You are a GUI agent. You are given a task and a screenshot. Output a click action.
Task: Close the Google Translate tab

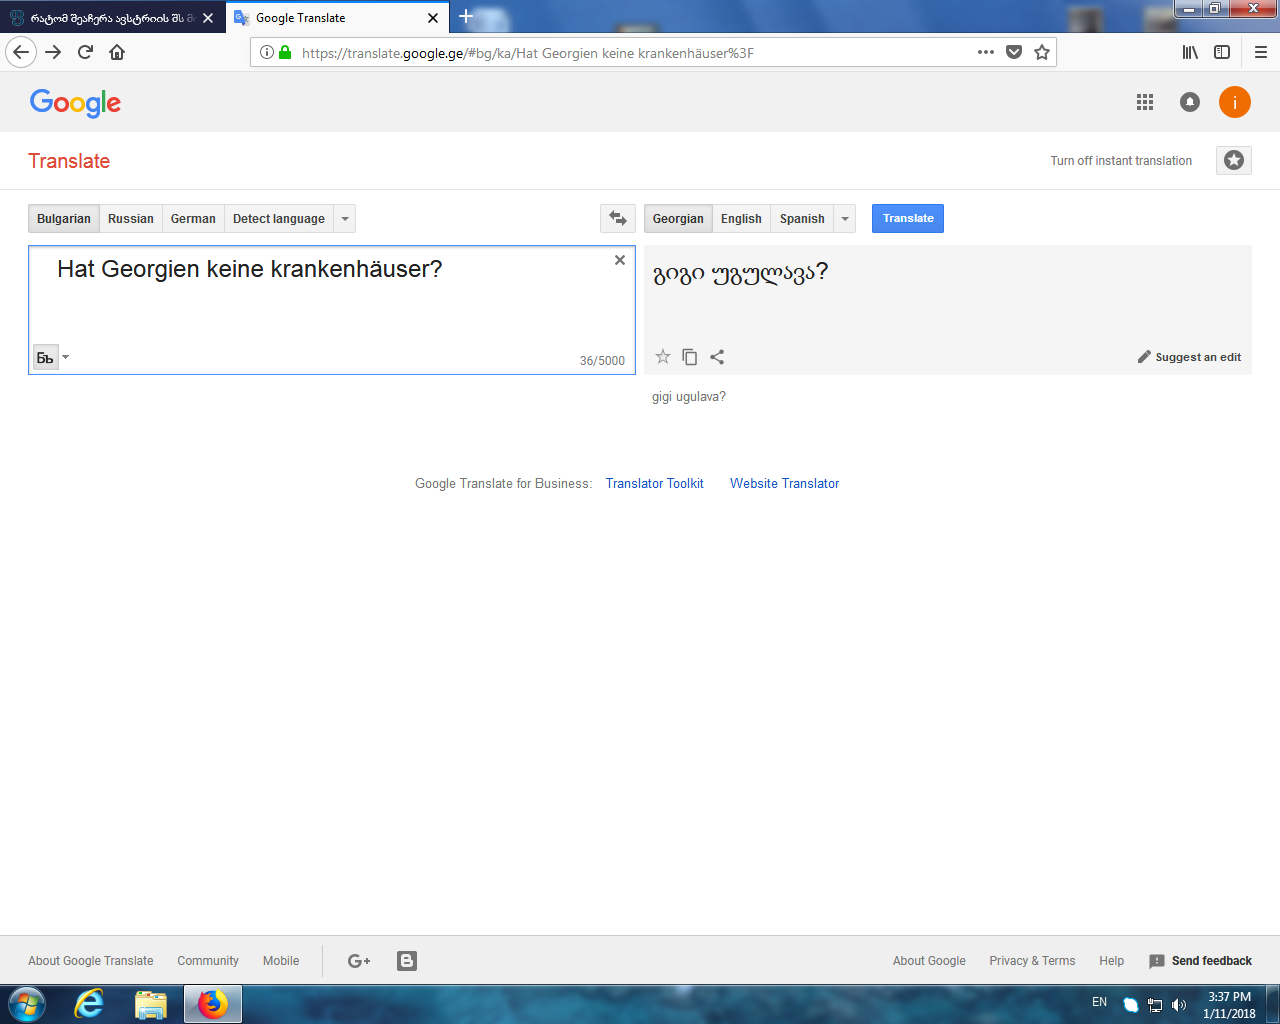click(x=433, y=17)
